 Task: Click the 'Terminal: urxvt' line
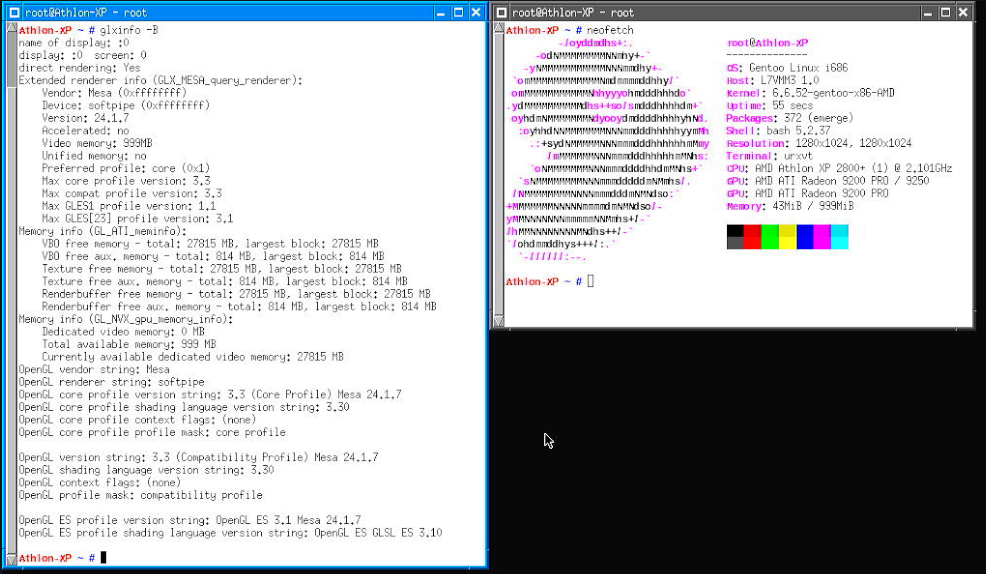(770, 156)
